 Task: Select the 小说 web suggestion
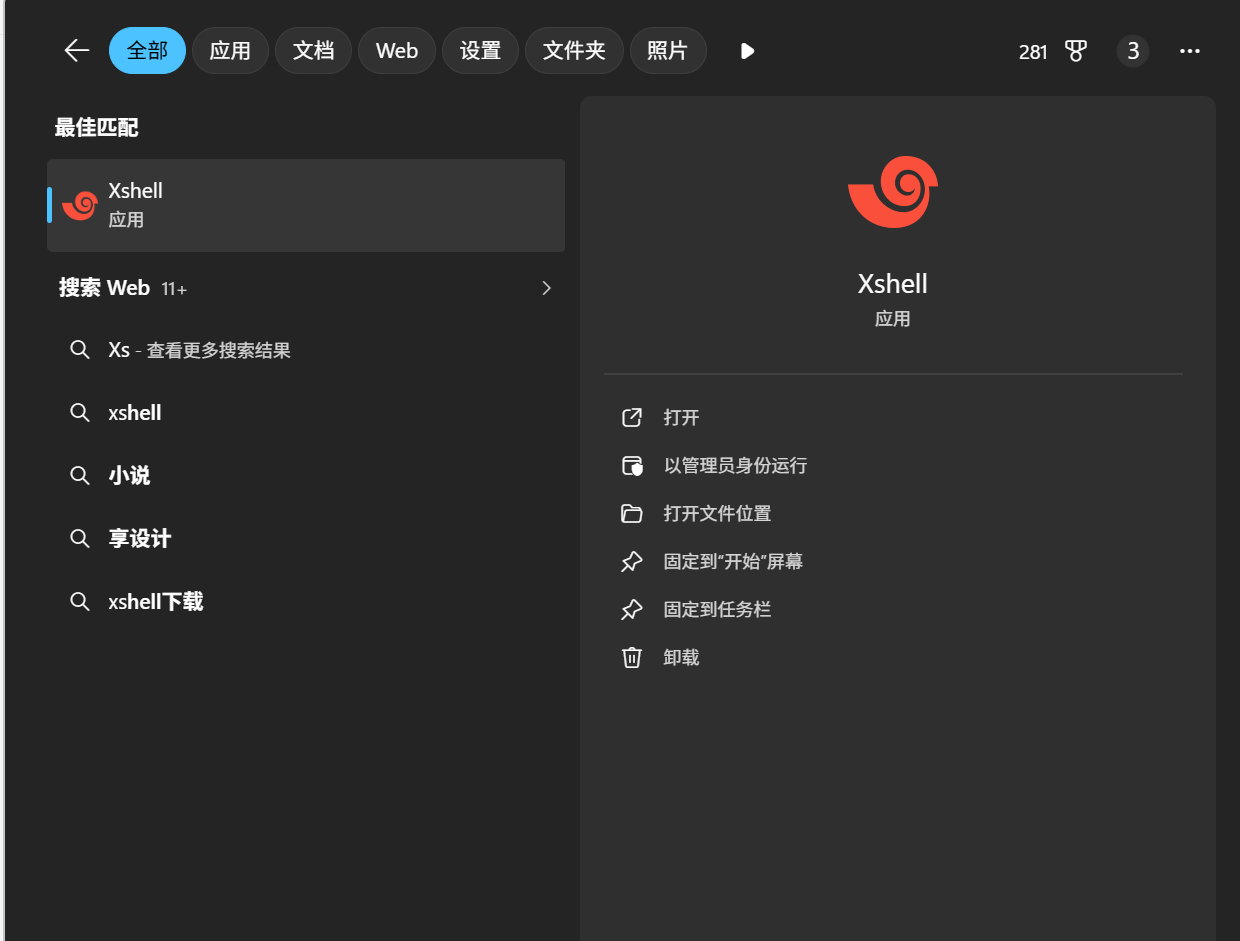(x=306, y=476)
